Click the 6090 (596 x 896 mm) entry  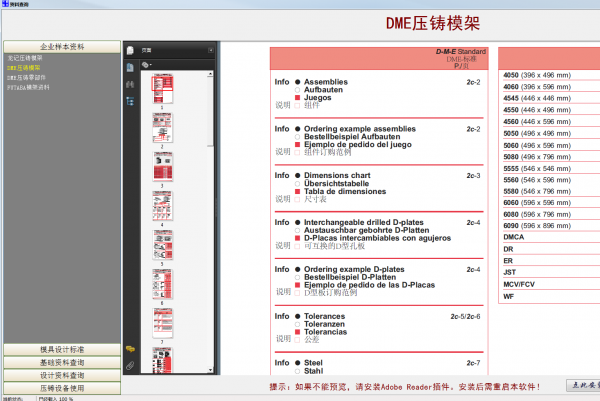[x=537, y=226]
